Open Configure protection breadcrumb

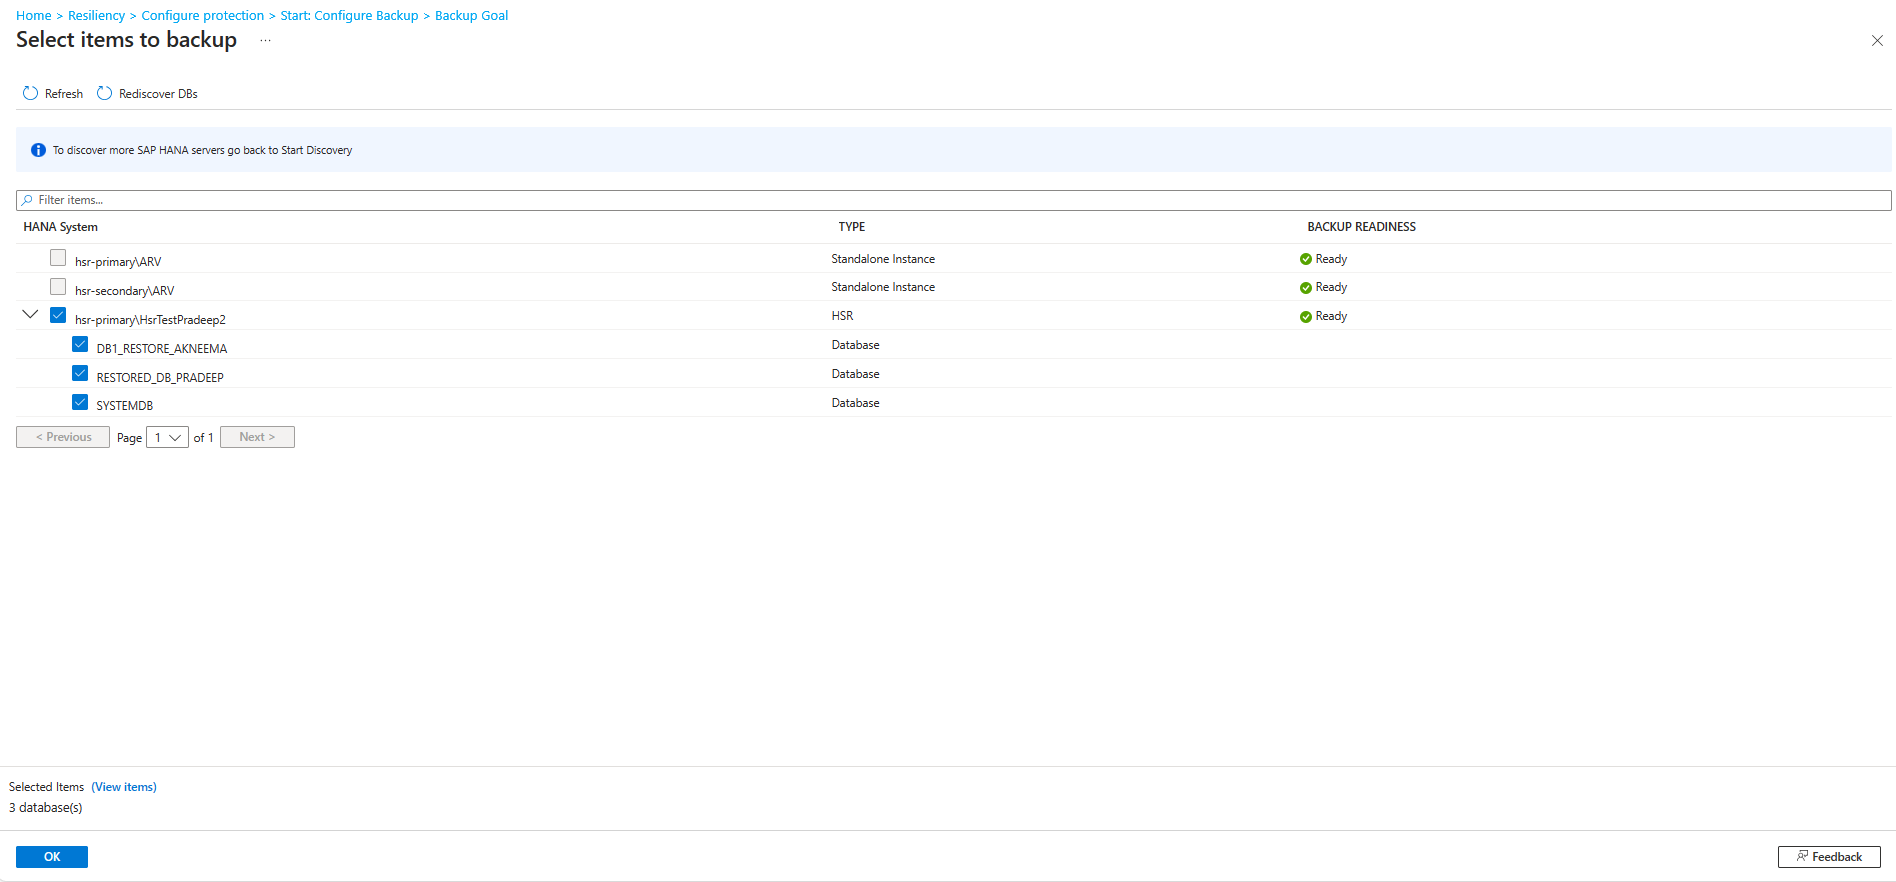pyautogui.click(x=203, y=15)
